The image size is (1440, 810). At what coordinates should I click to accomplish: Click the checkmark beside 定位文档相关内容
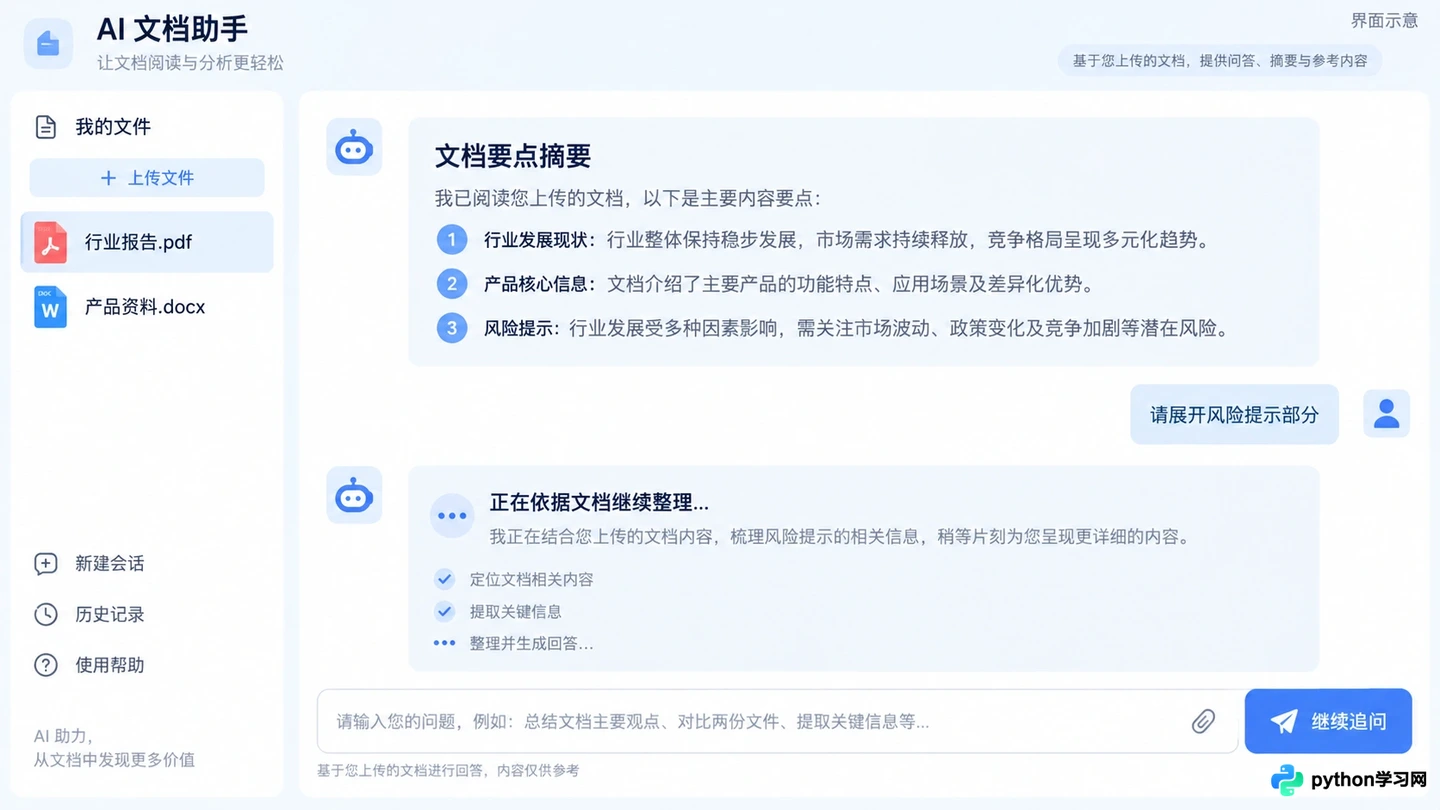pos(444,579)
